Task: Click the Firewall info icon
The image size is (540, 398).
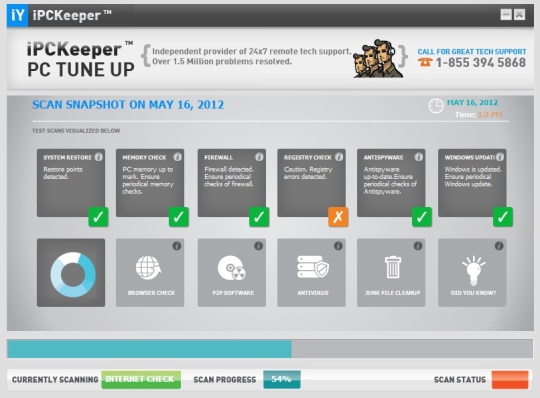Action: (259, 157)
